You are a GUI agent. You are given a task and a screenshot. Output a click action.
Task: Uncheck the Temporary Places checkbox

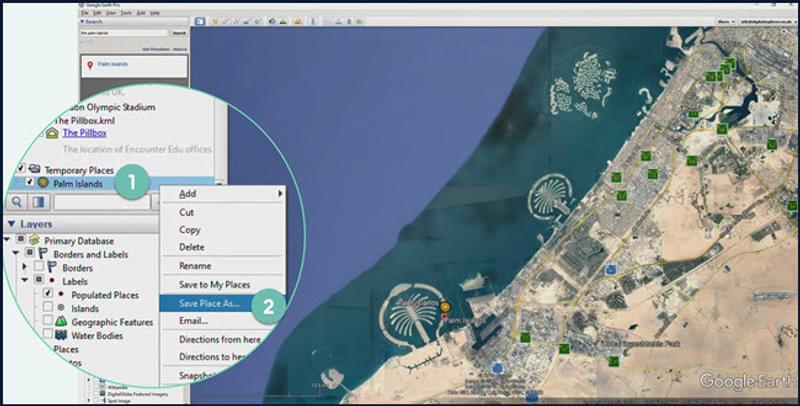coord(21,168)
